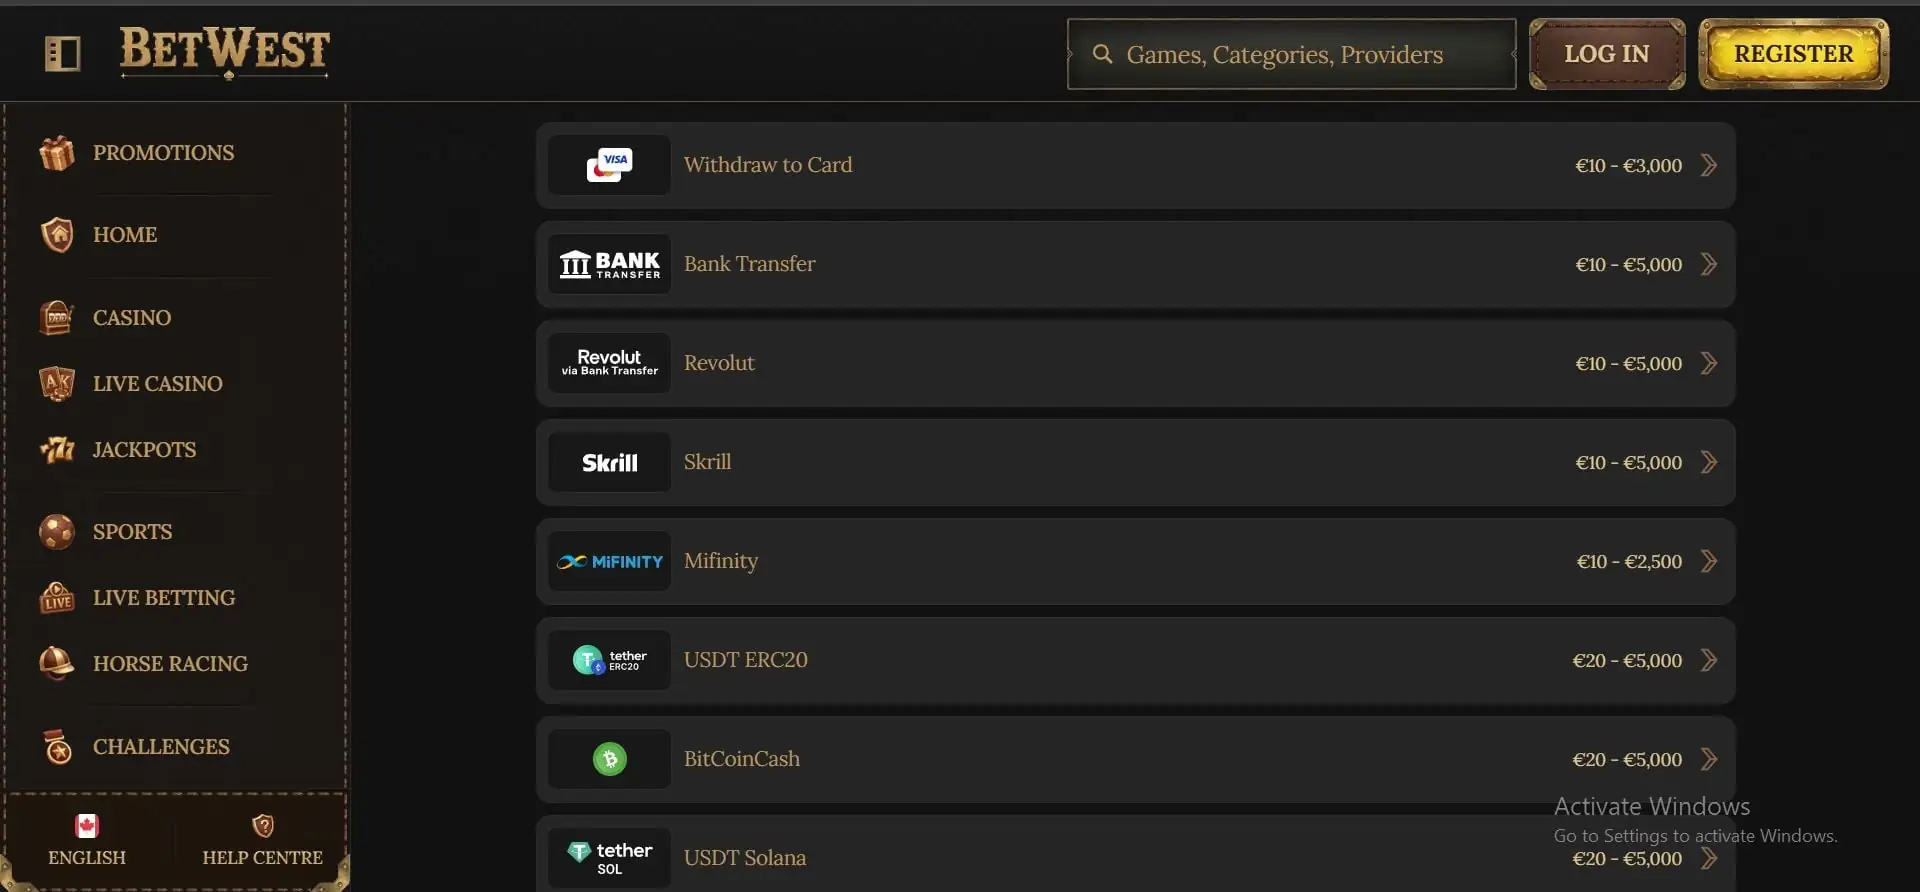1920x892 pixels.
Task: Click the Live Casino cards icon
Action: (x=57, y=384)
